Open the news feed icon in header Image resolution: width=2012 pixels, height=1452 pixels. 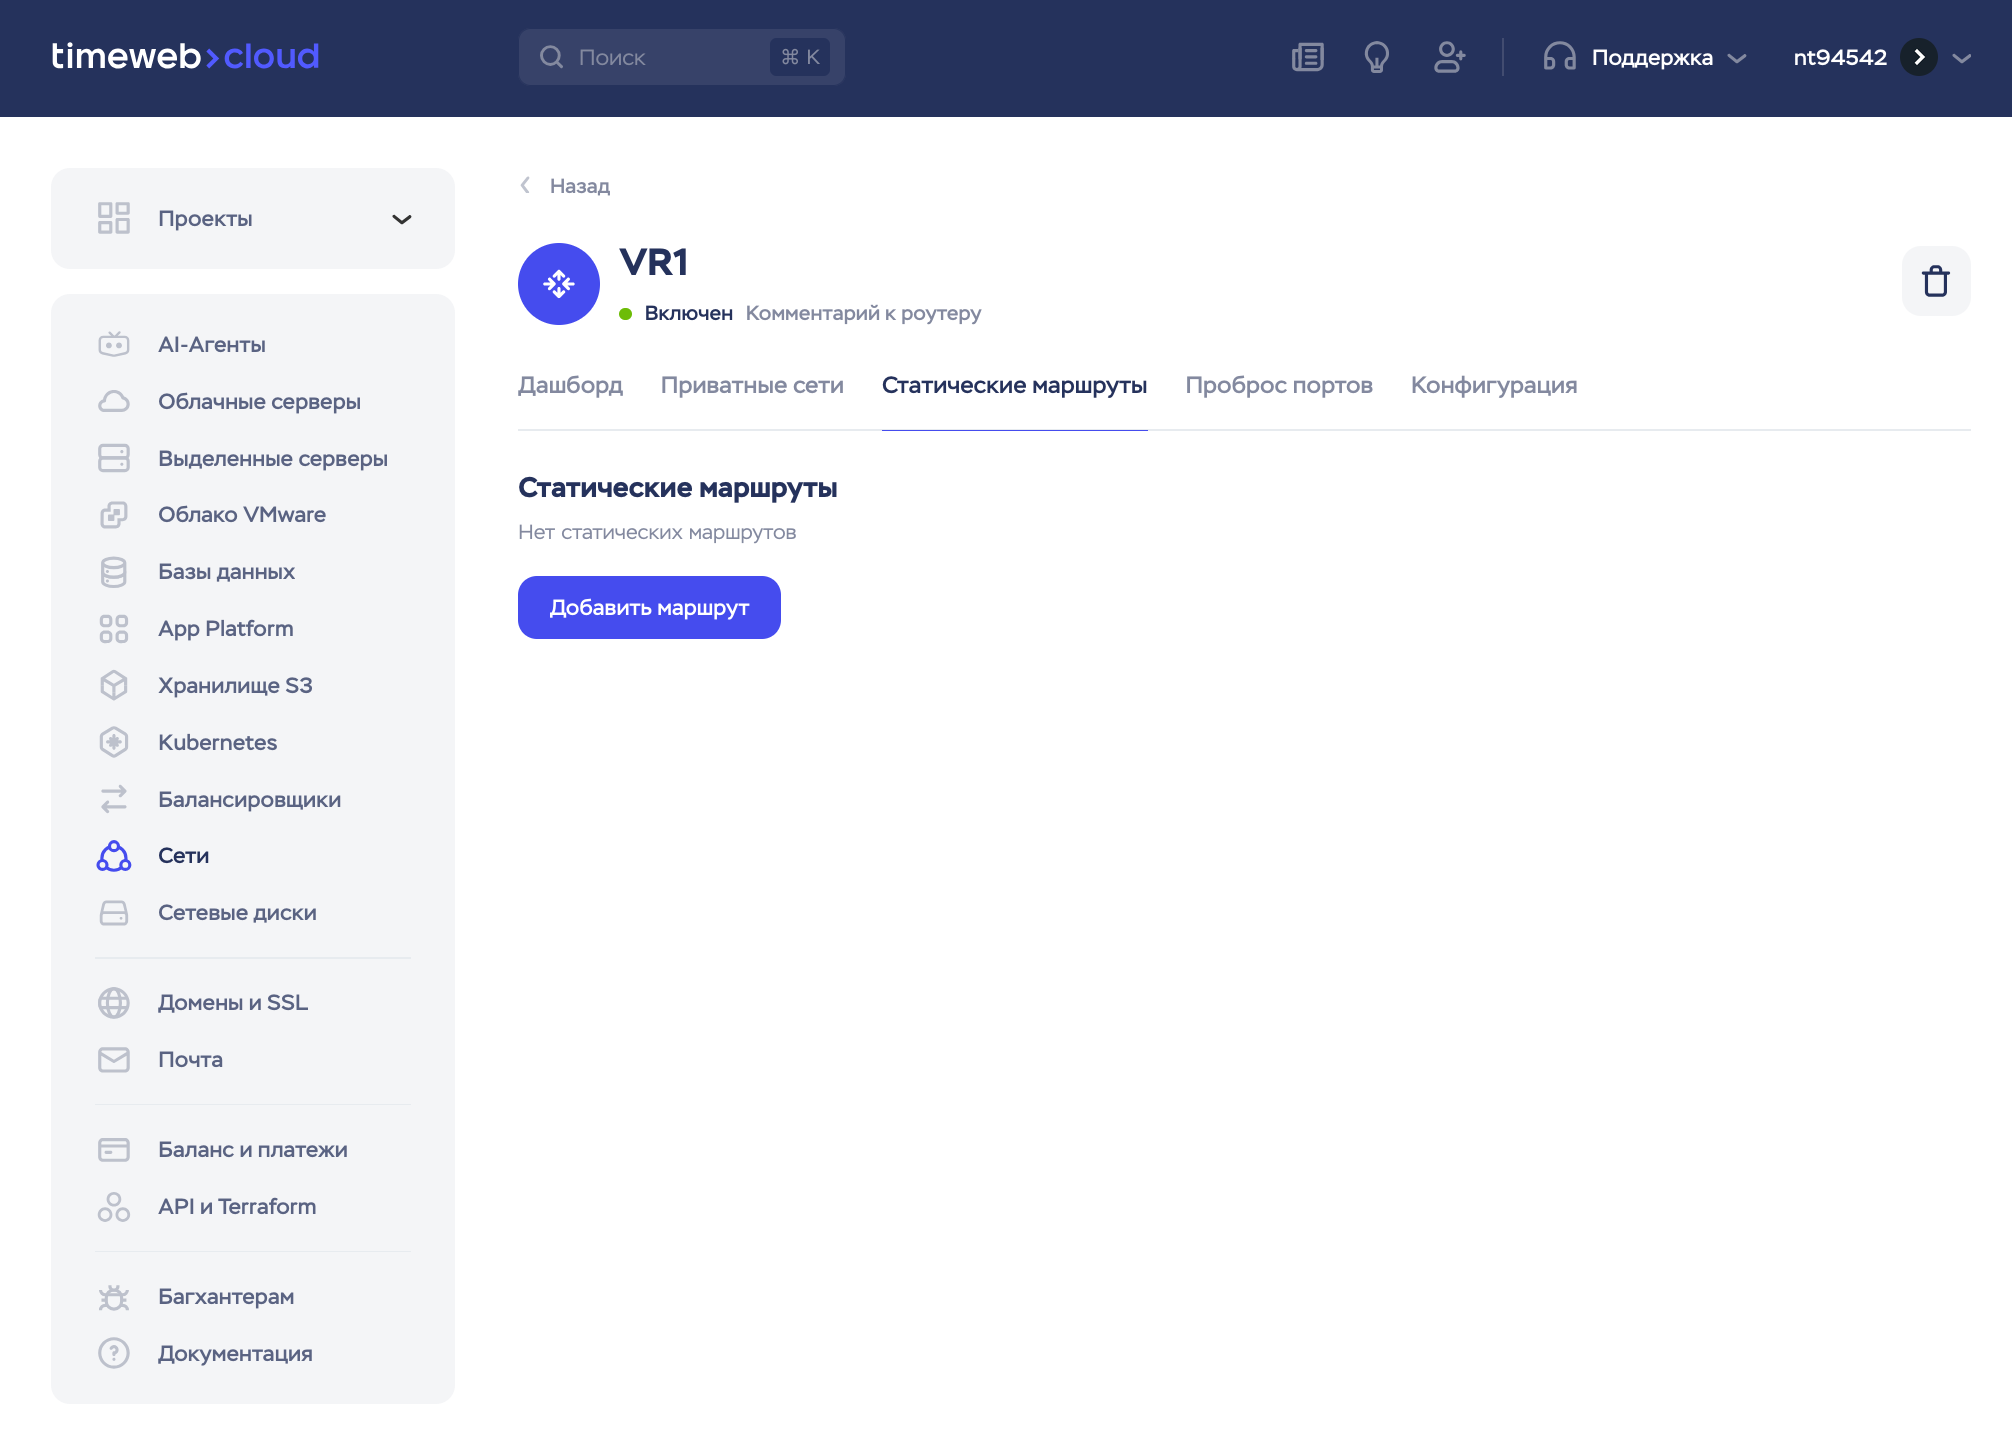point(1307,57)
